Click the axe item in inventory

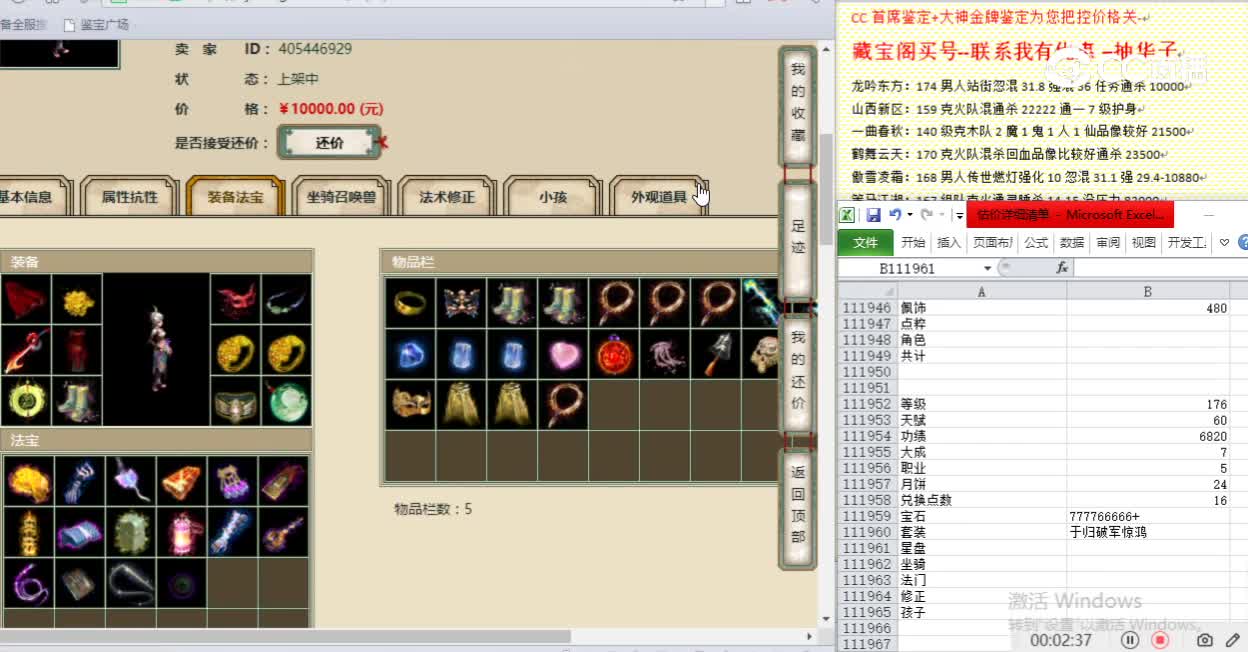click(716, 354)
